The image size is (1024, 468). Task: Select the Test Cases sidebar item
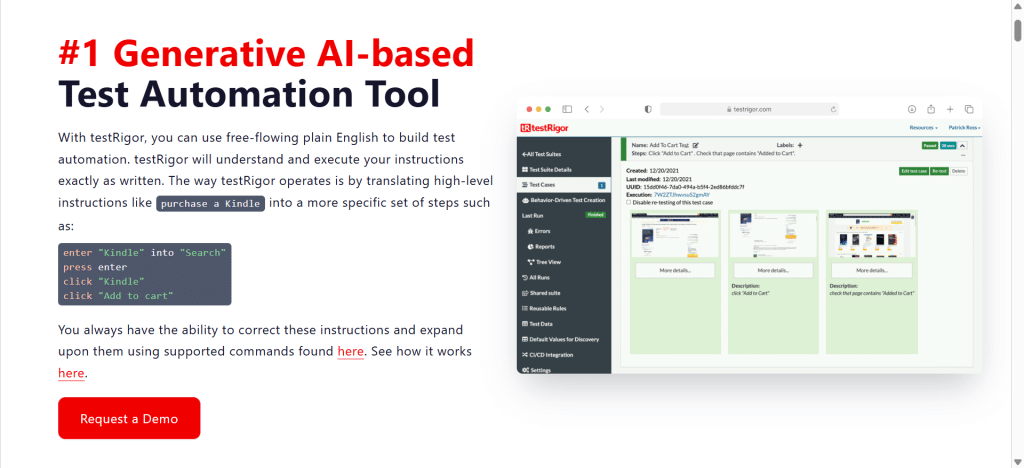click(564, 185)
